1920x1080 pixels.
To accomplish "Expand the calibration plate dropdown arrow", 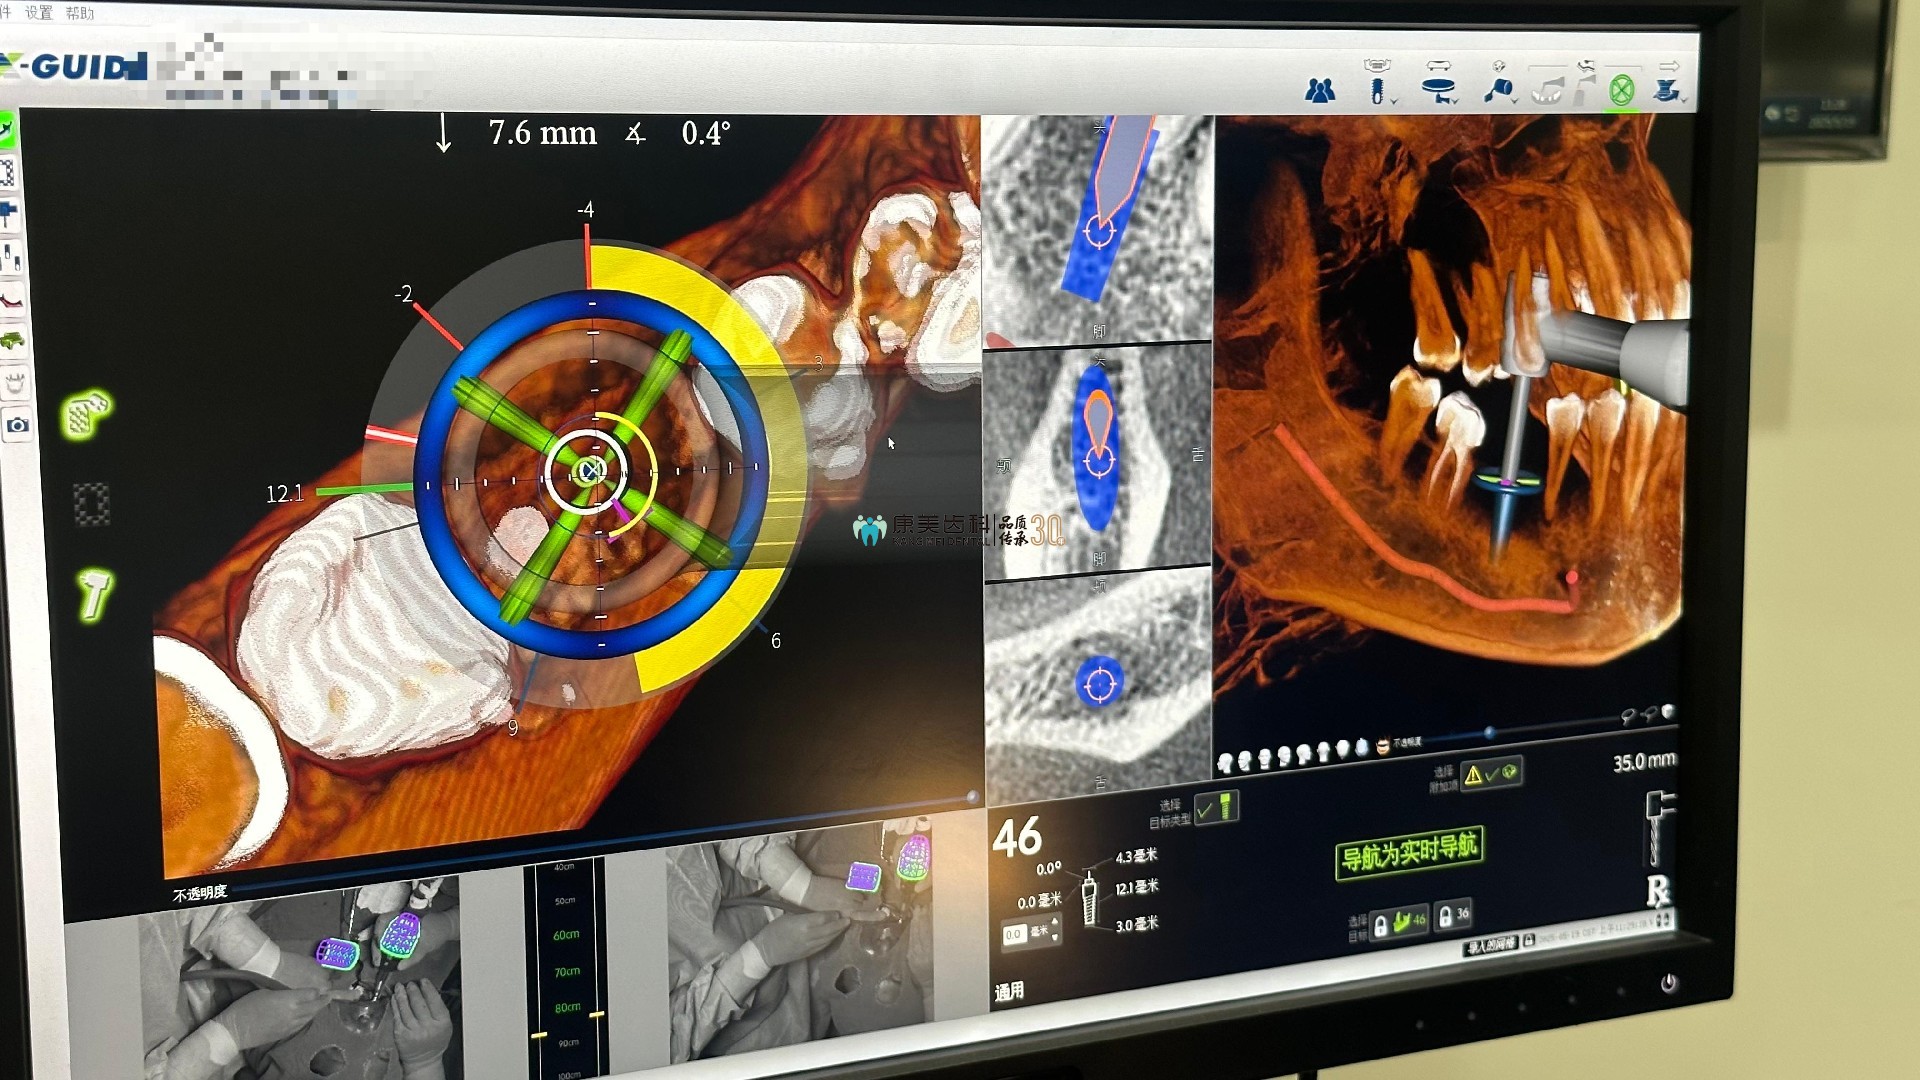I will click(1454, 101).
